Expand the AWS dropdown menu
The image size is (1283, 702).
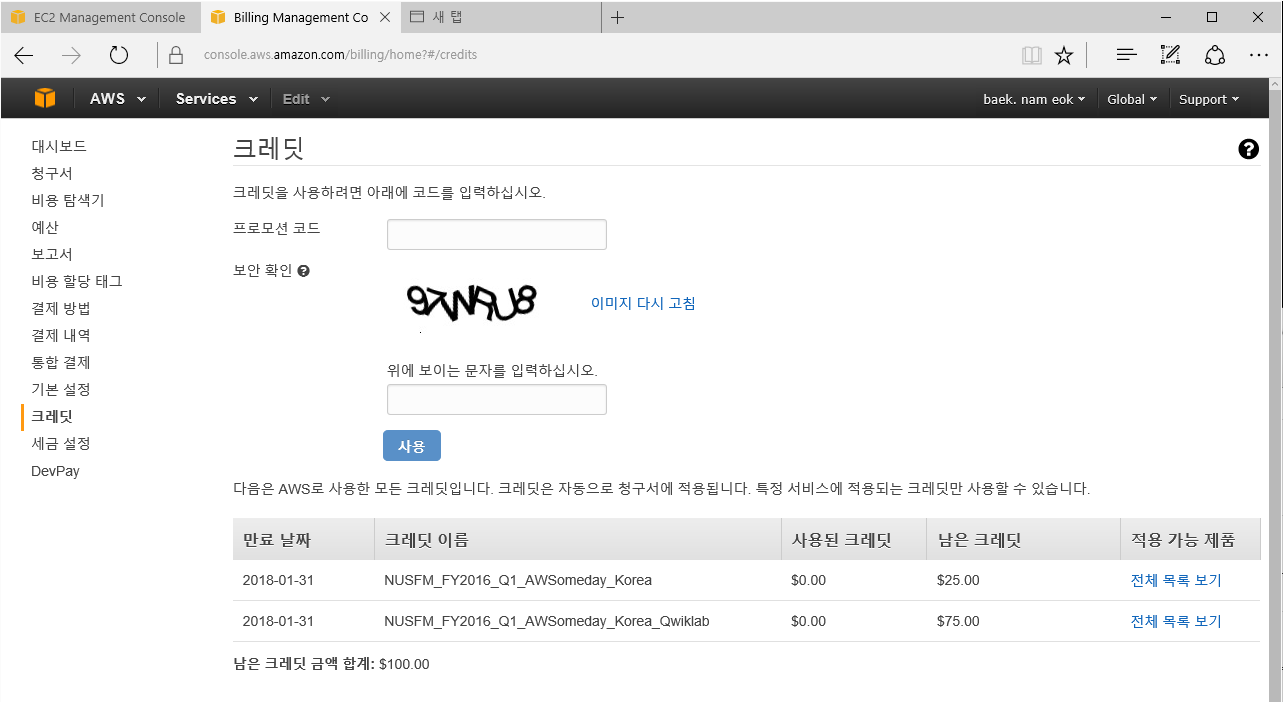coord(118,99)
